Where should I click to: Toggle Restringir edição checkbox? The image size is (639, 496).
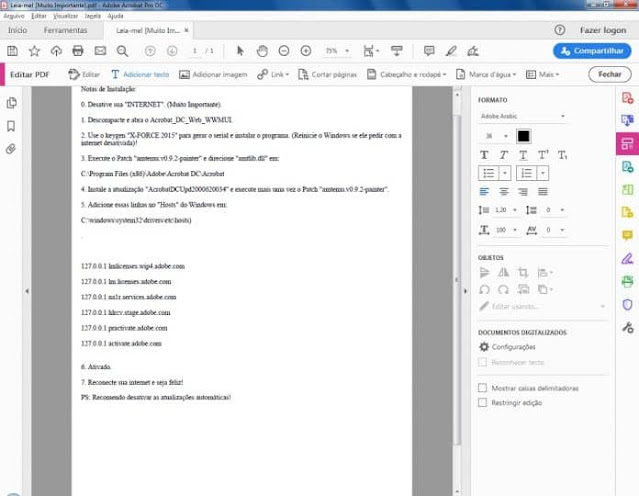click(x=483, y=403)
